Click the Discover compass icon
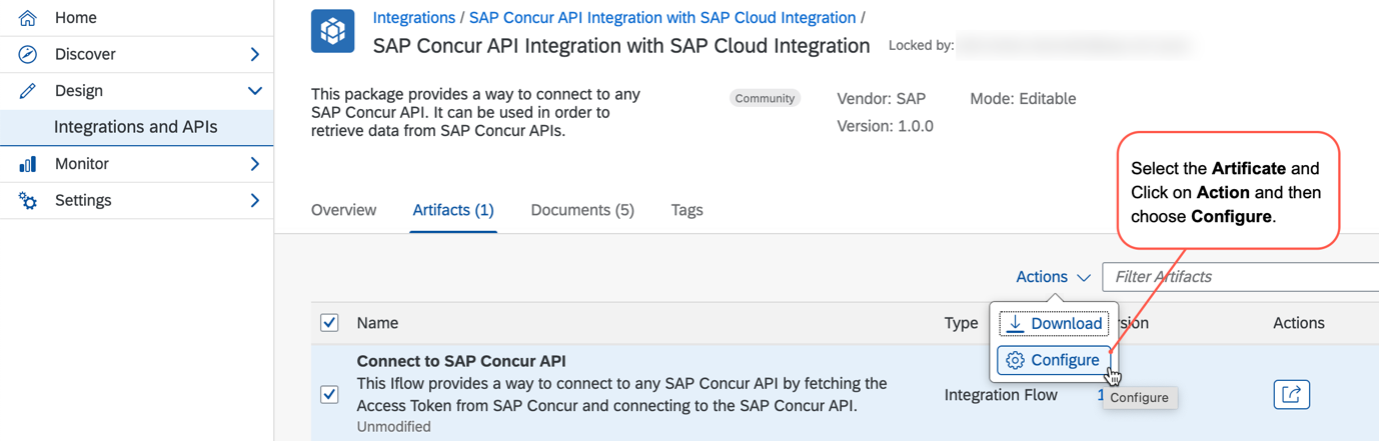Viewport: 1384px width, 446px height. pos(28,54)
